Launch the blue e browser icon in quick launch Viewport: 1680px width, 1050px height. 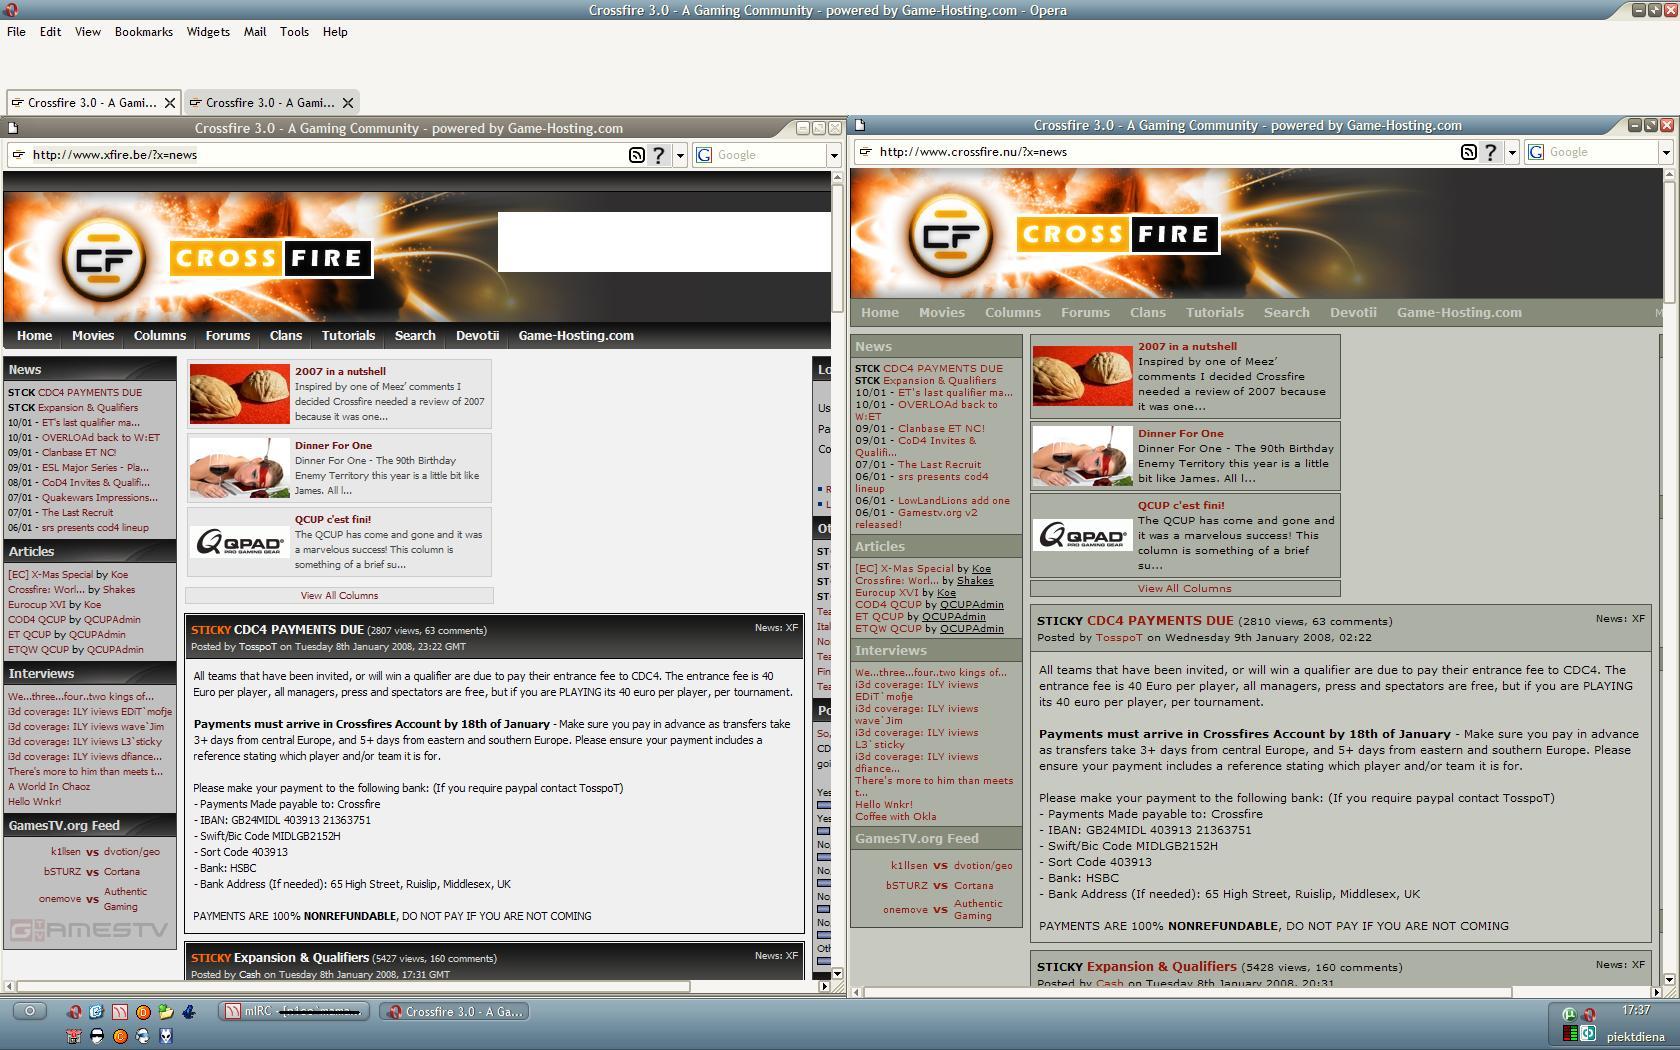[96, 1011]
